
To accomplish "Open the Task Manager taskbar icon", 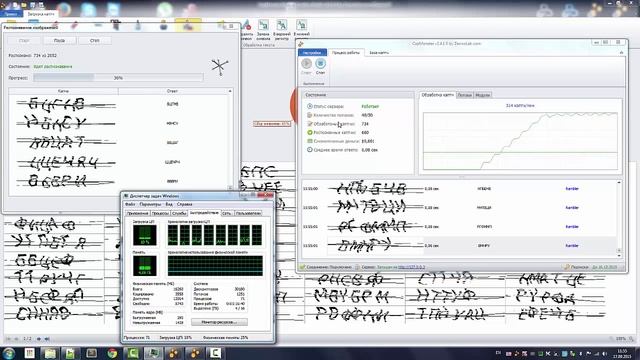I will coord(153,353).
